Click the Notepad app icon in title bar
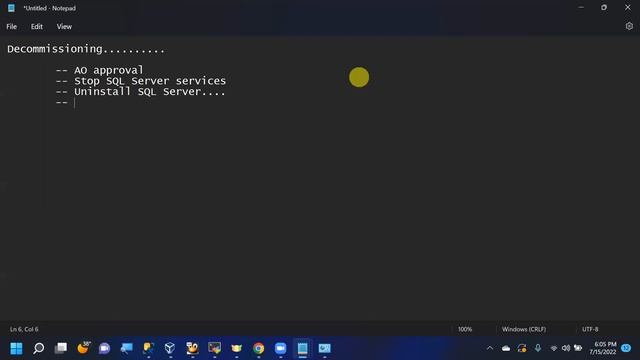Screen dimensions: 640x360 point(11,8)
